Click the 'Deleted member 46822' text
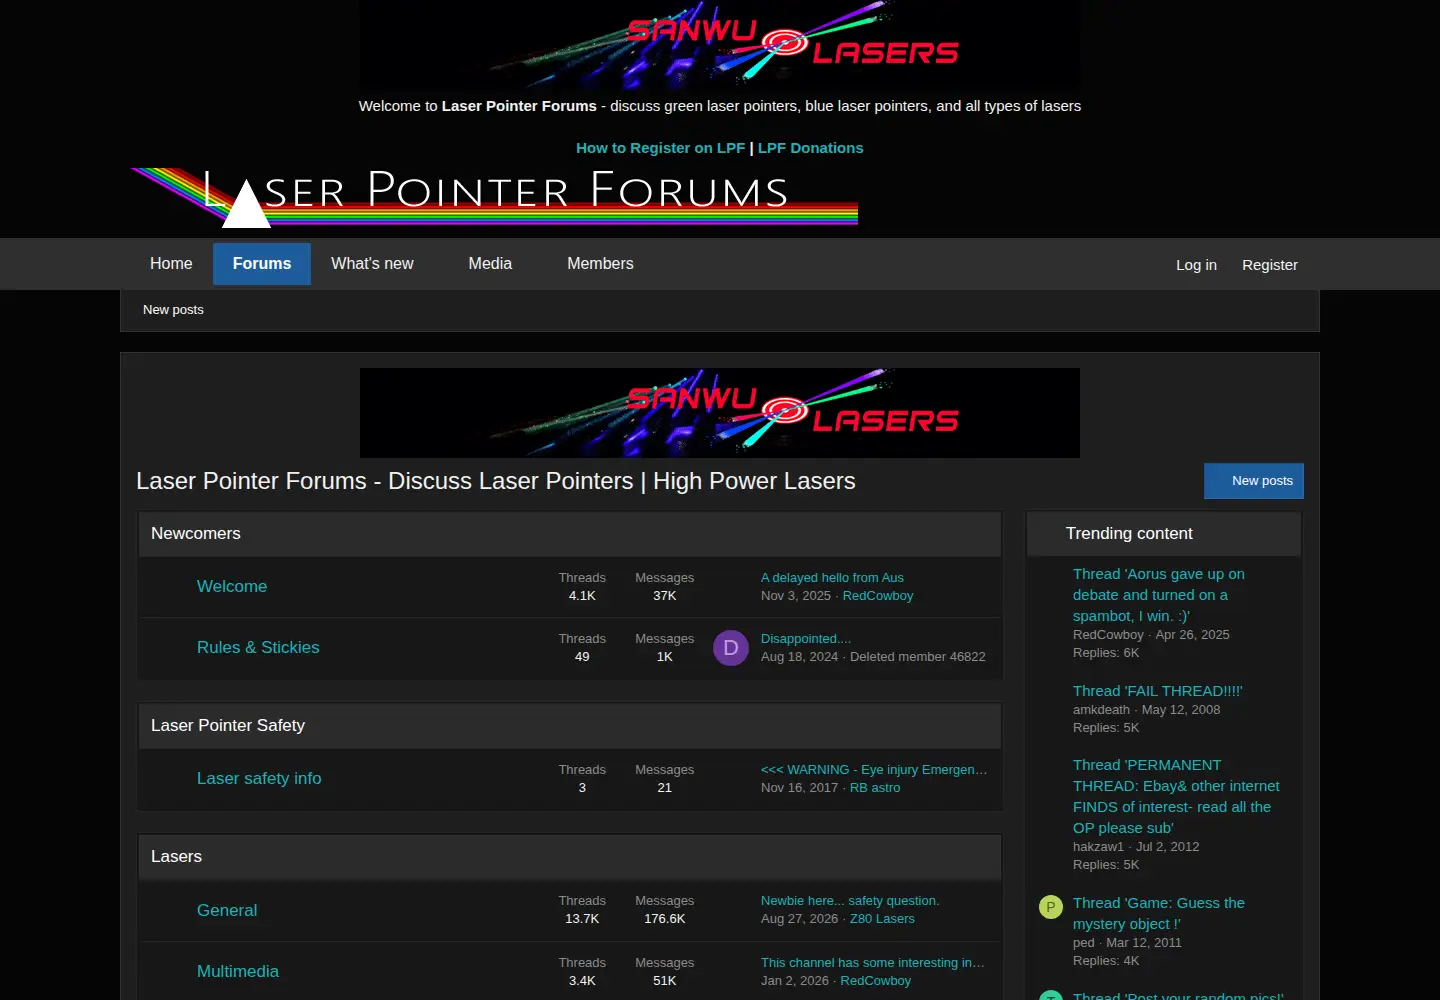This screenshot has width=1440, height=1000. [x=918, y=657]
